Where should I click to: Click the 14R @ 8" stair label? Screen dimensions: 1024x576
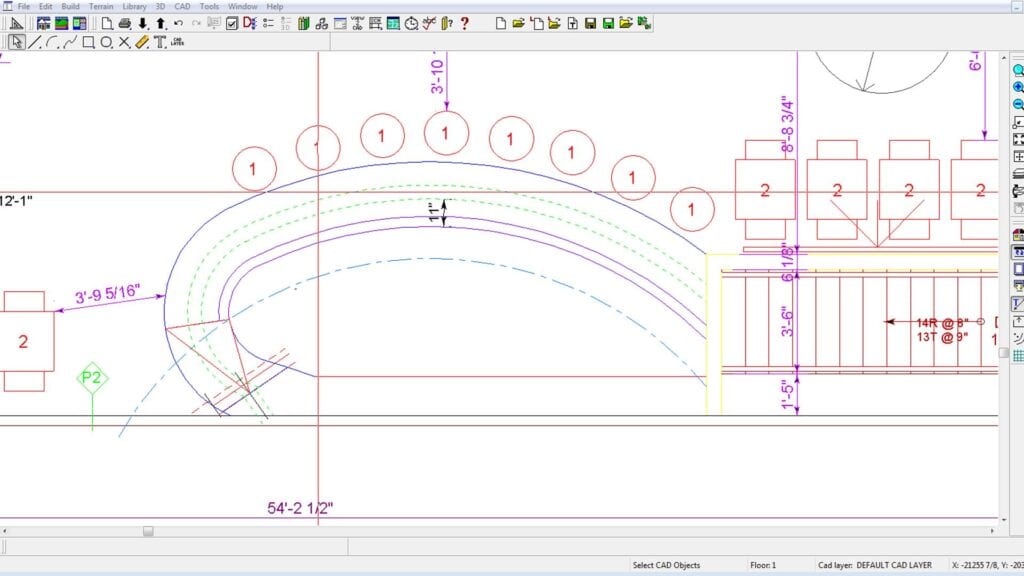coord(940,323)
